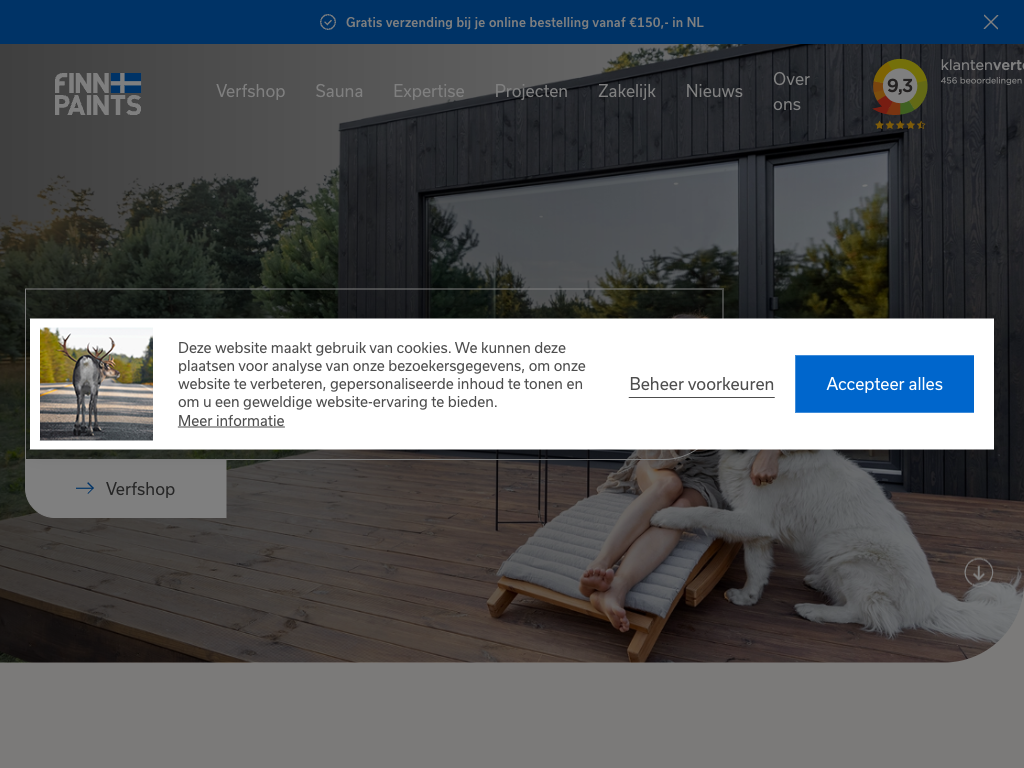The image size is (1024, 768).
Task: Click the star rating under the score
Action: pos(899,125)
